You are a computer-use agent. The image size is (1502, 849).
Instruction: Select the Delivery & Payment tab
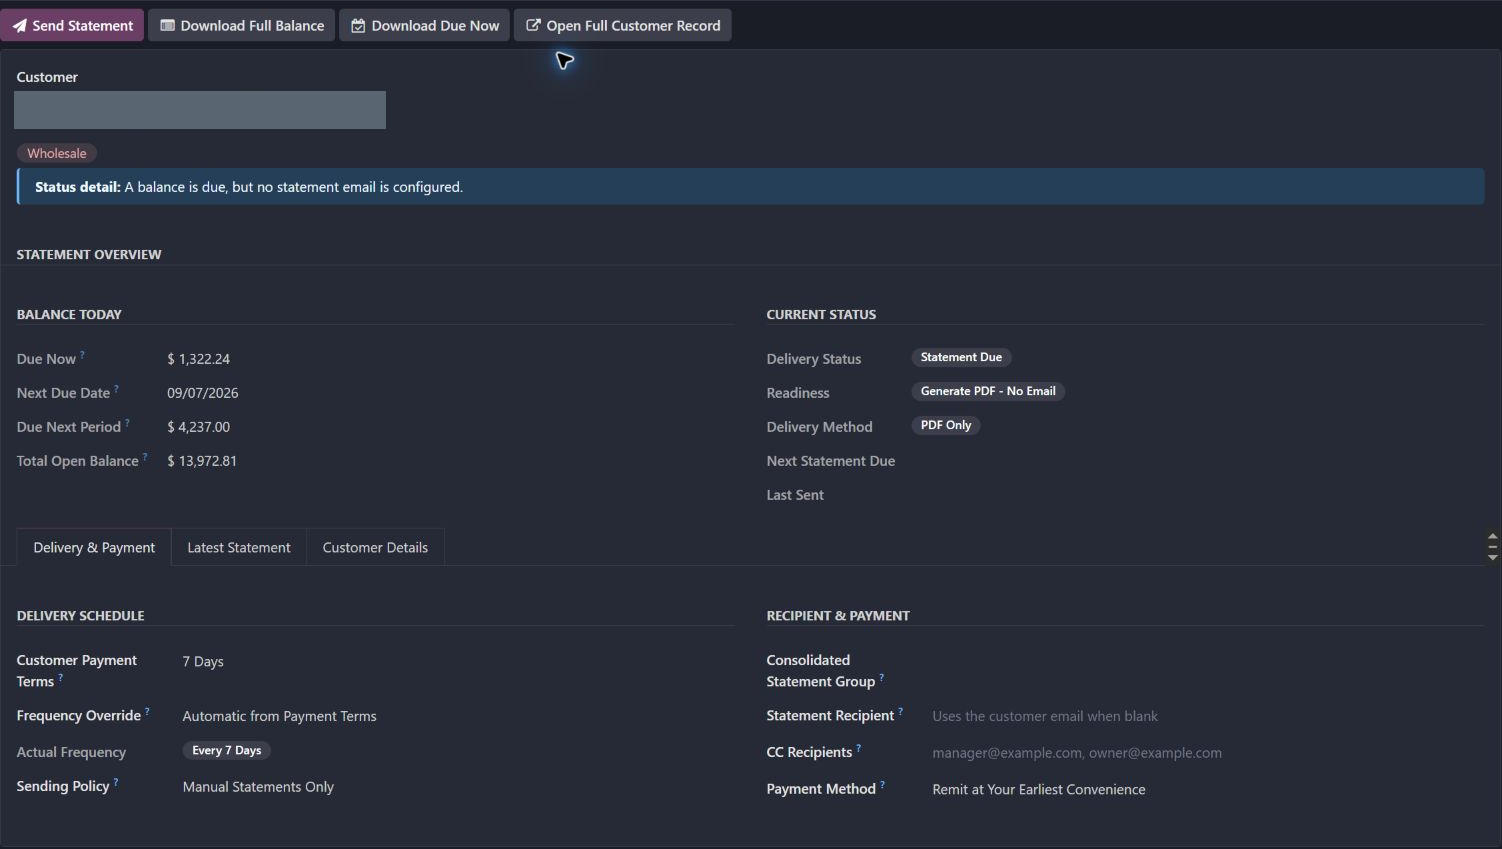(94, 547)
